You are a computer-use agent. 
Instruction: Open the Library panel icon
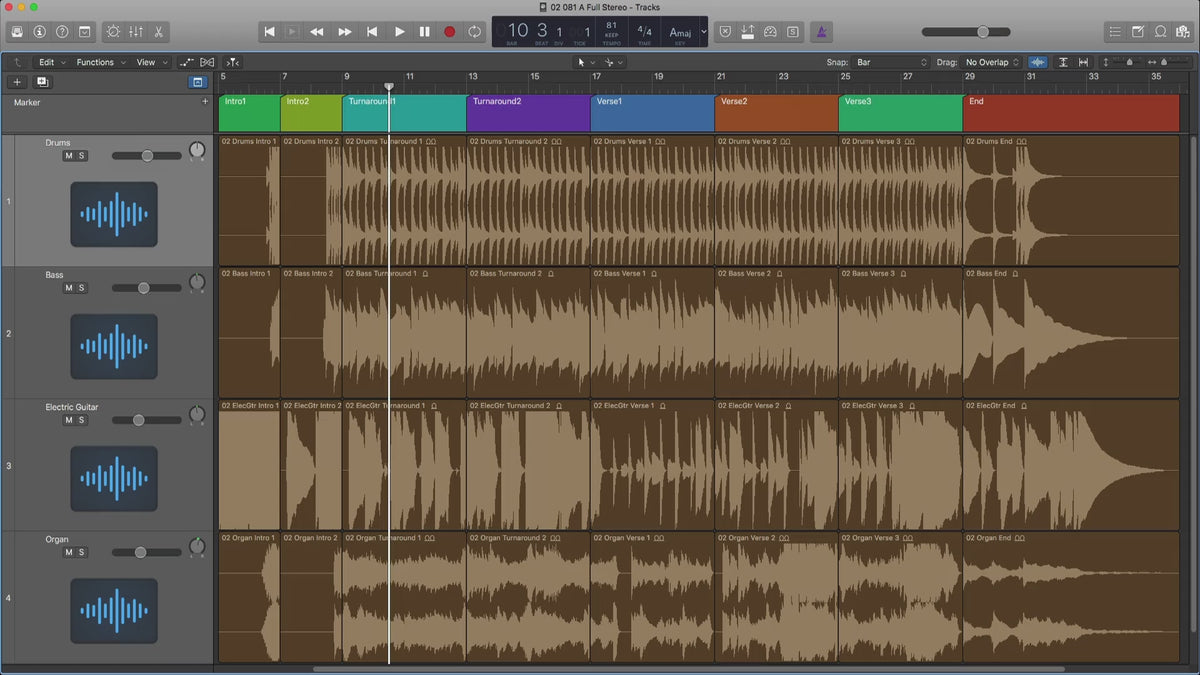coord(17,32)
